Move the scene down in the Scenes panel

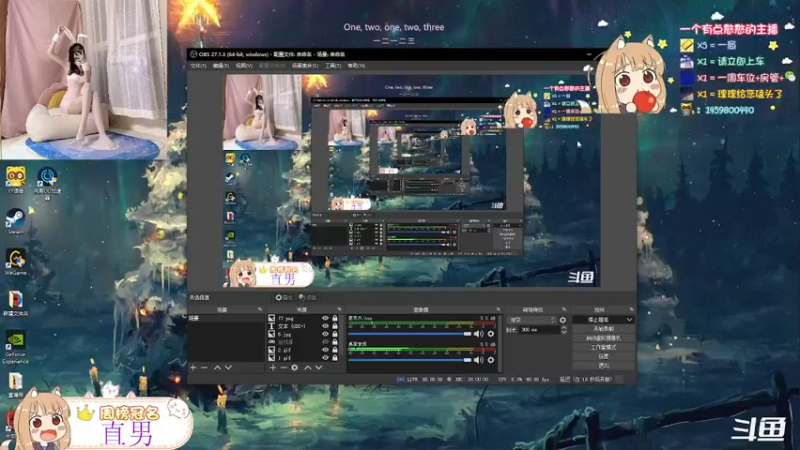tap(228, 367)
